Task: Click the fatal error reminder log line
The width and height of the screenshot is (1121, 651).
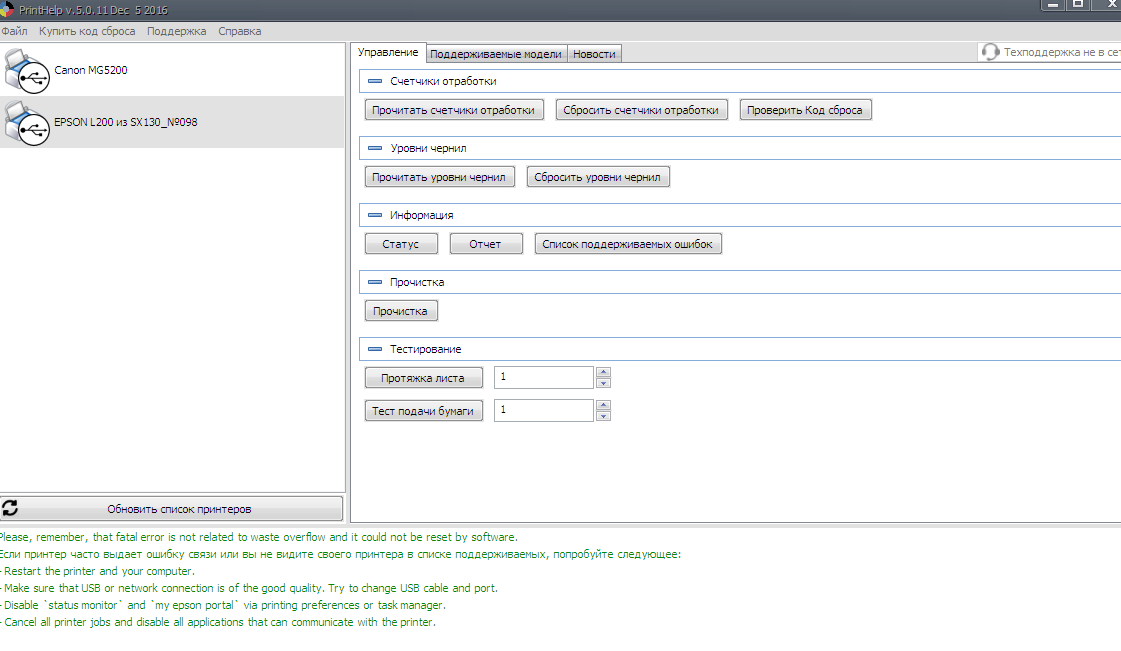Action: [259, 537]
